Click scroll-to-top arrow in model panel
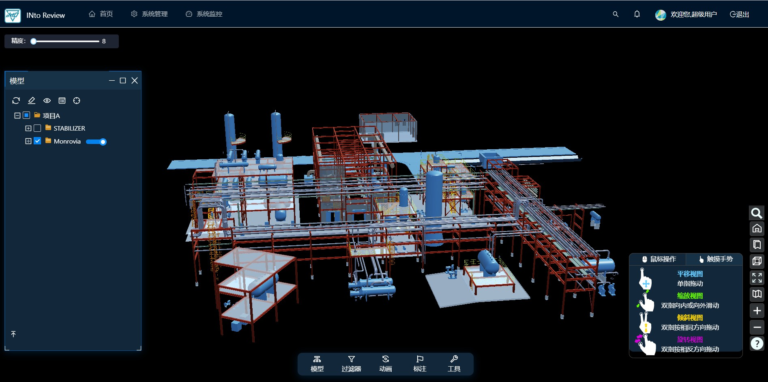 coord(14,334)
